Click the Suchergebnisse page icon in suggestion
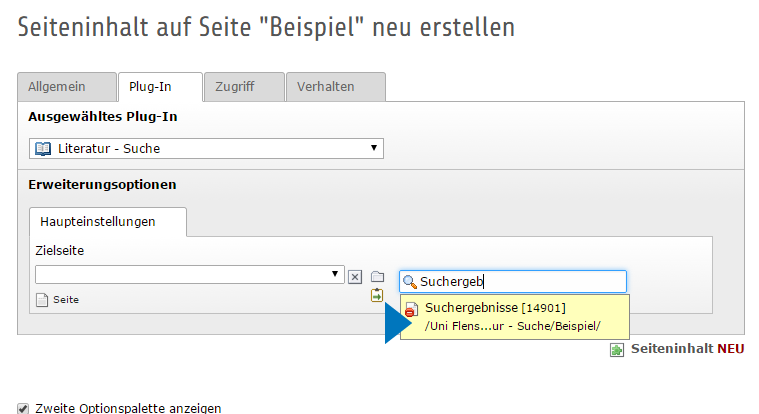The image size is (759, 414). (412, 311)
